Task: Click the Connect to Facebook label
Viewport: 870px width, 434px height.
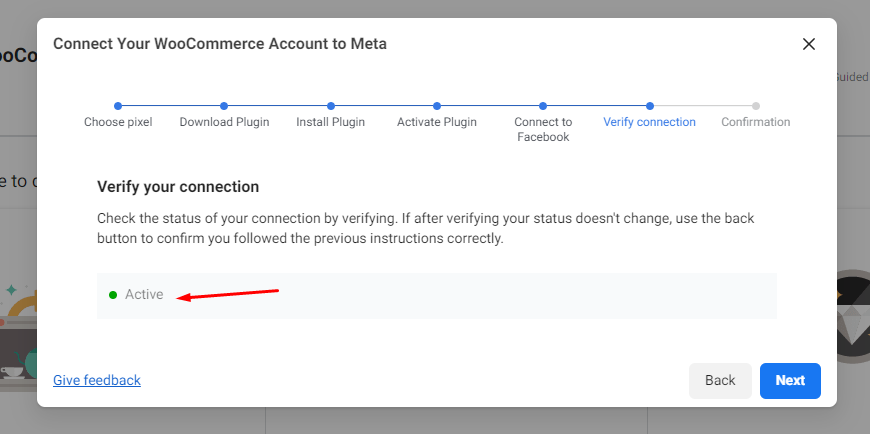Action: (x=543, y=129)
